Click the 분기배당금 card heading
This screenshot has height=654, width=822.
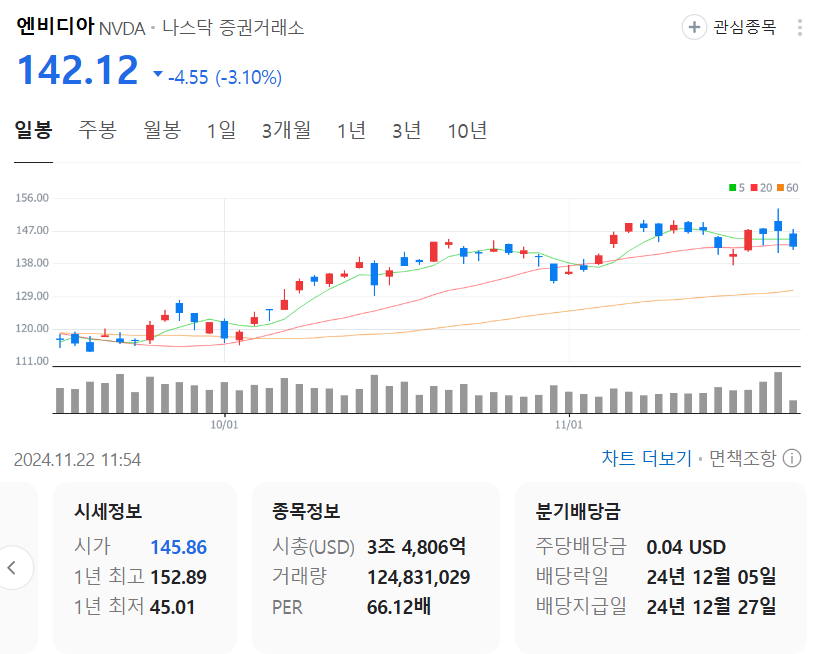click(578, 511)
